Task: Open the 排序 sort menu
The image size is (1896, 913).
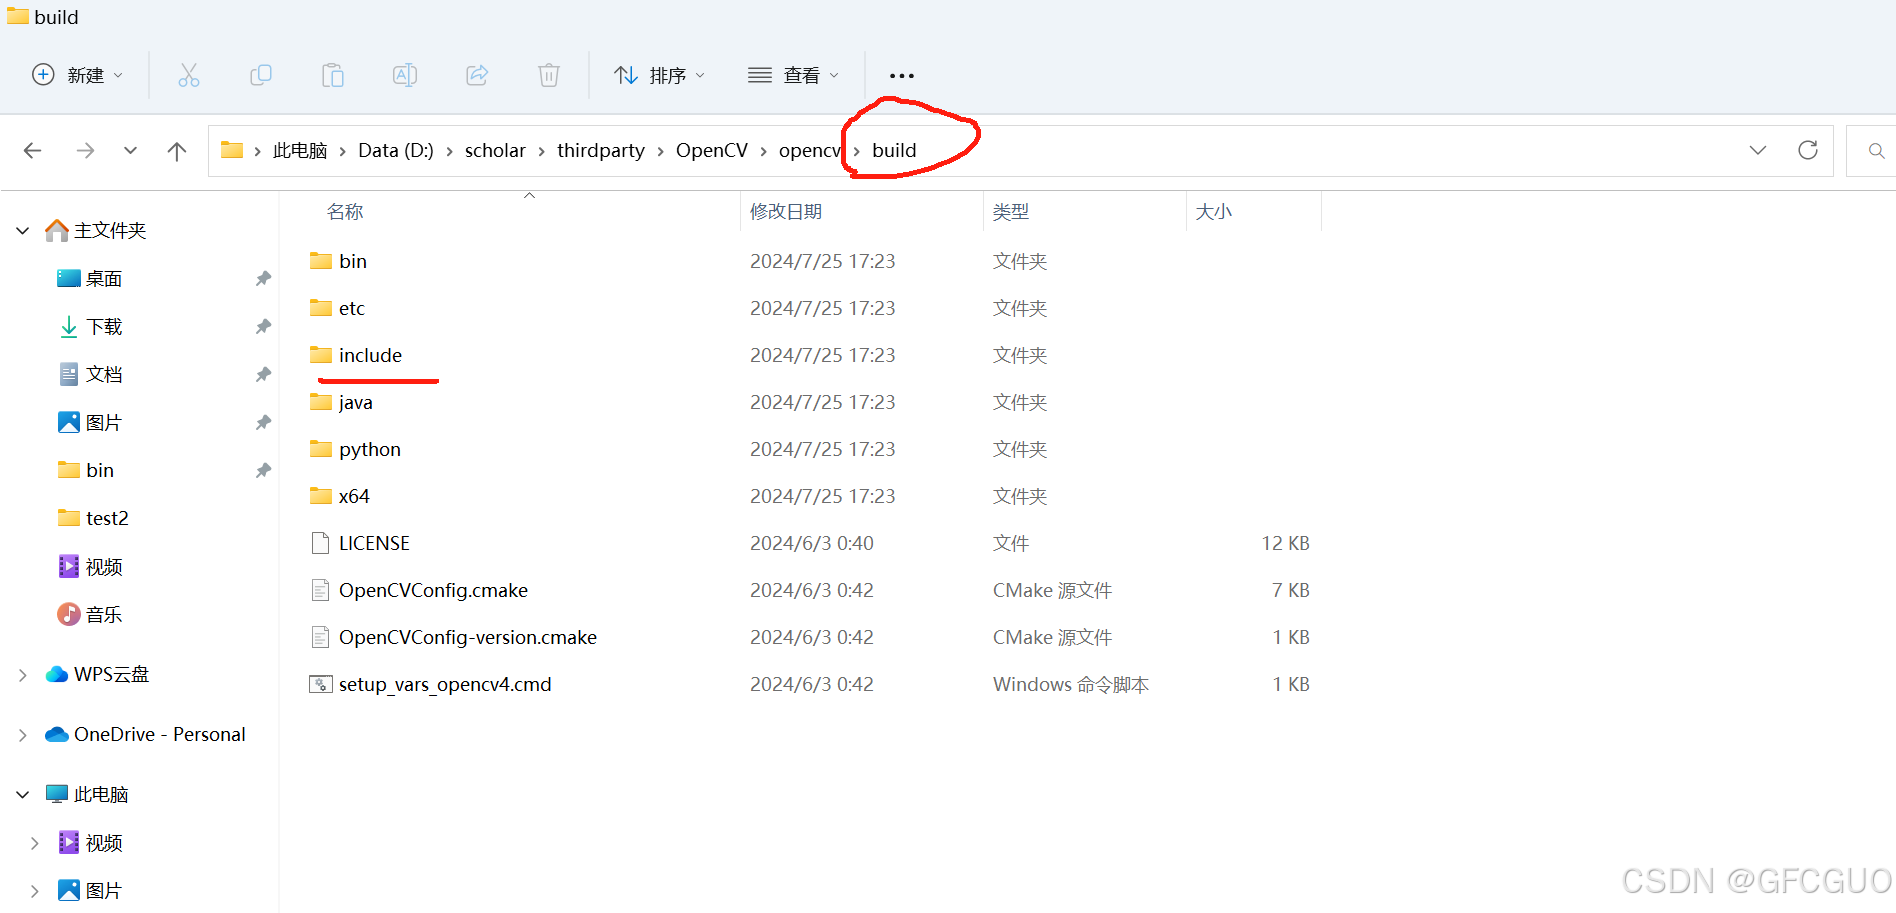Action: [659, 75]
